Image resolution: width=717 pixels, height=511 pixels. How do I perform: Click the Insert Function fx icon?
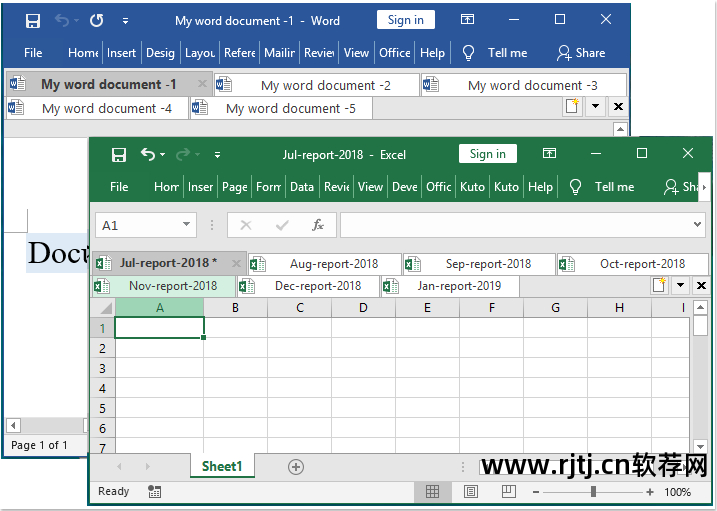(318, 225)
